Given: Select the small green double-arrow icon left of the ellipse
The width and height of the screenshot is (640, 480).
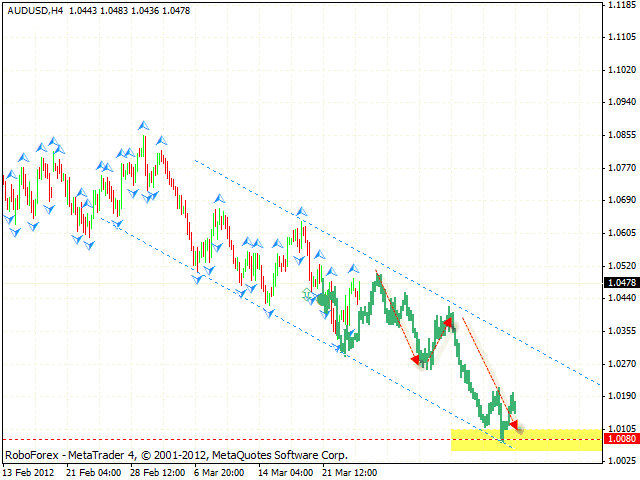Looking at the screenshot, I should pos(307,293).
